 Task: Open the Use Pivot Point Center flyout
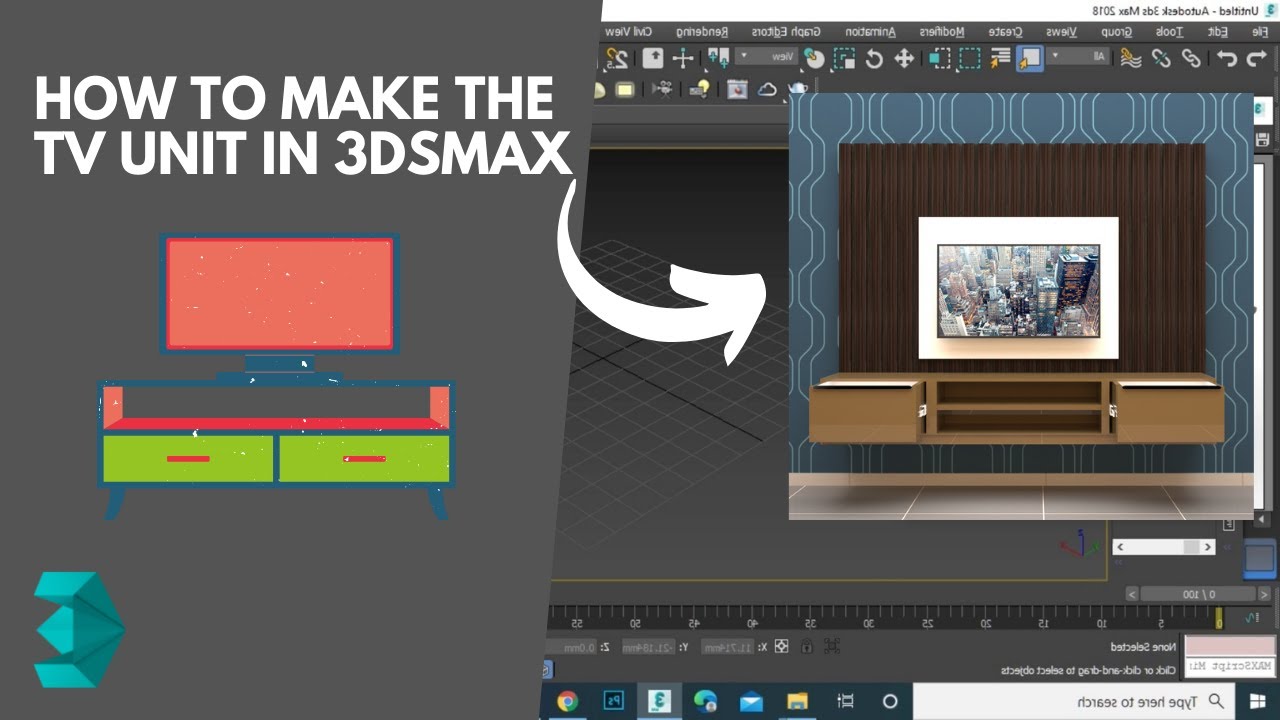click(718, 58)
